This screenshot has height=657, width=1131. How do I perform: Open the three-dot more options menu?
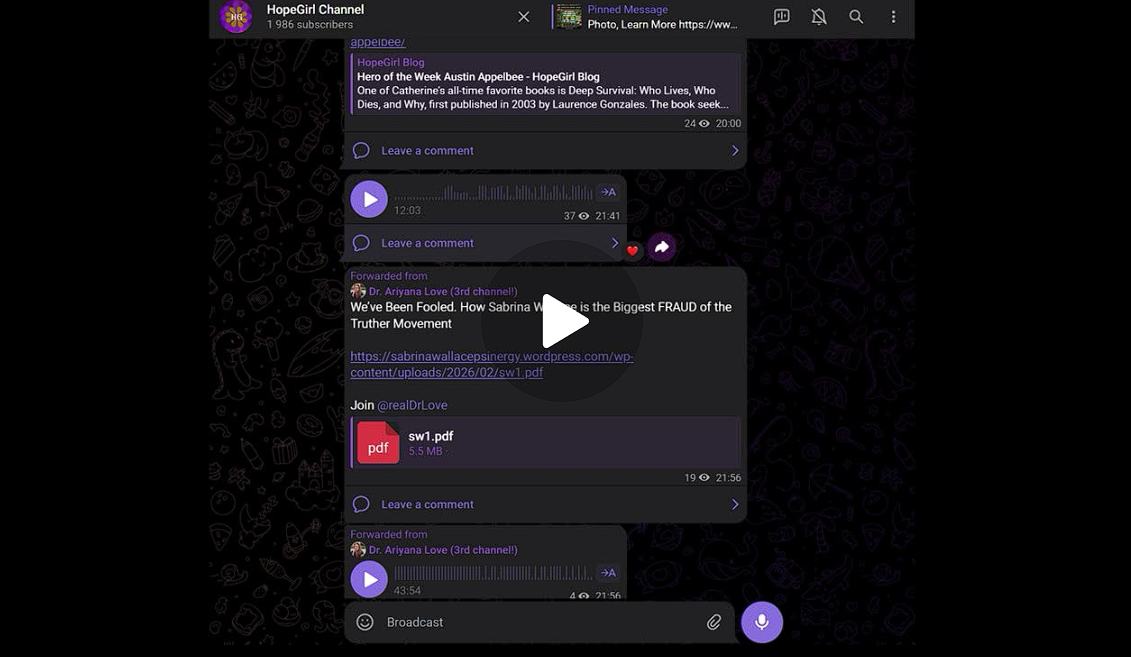(x=893, y=17)
